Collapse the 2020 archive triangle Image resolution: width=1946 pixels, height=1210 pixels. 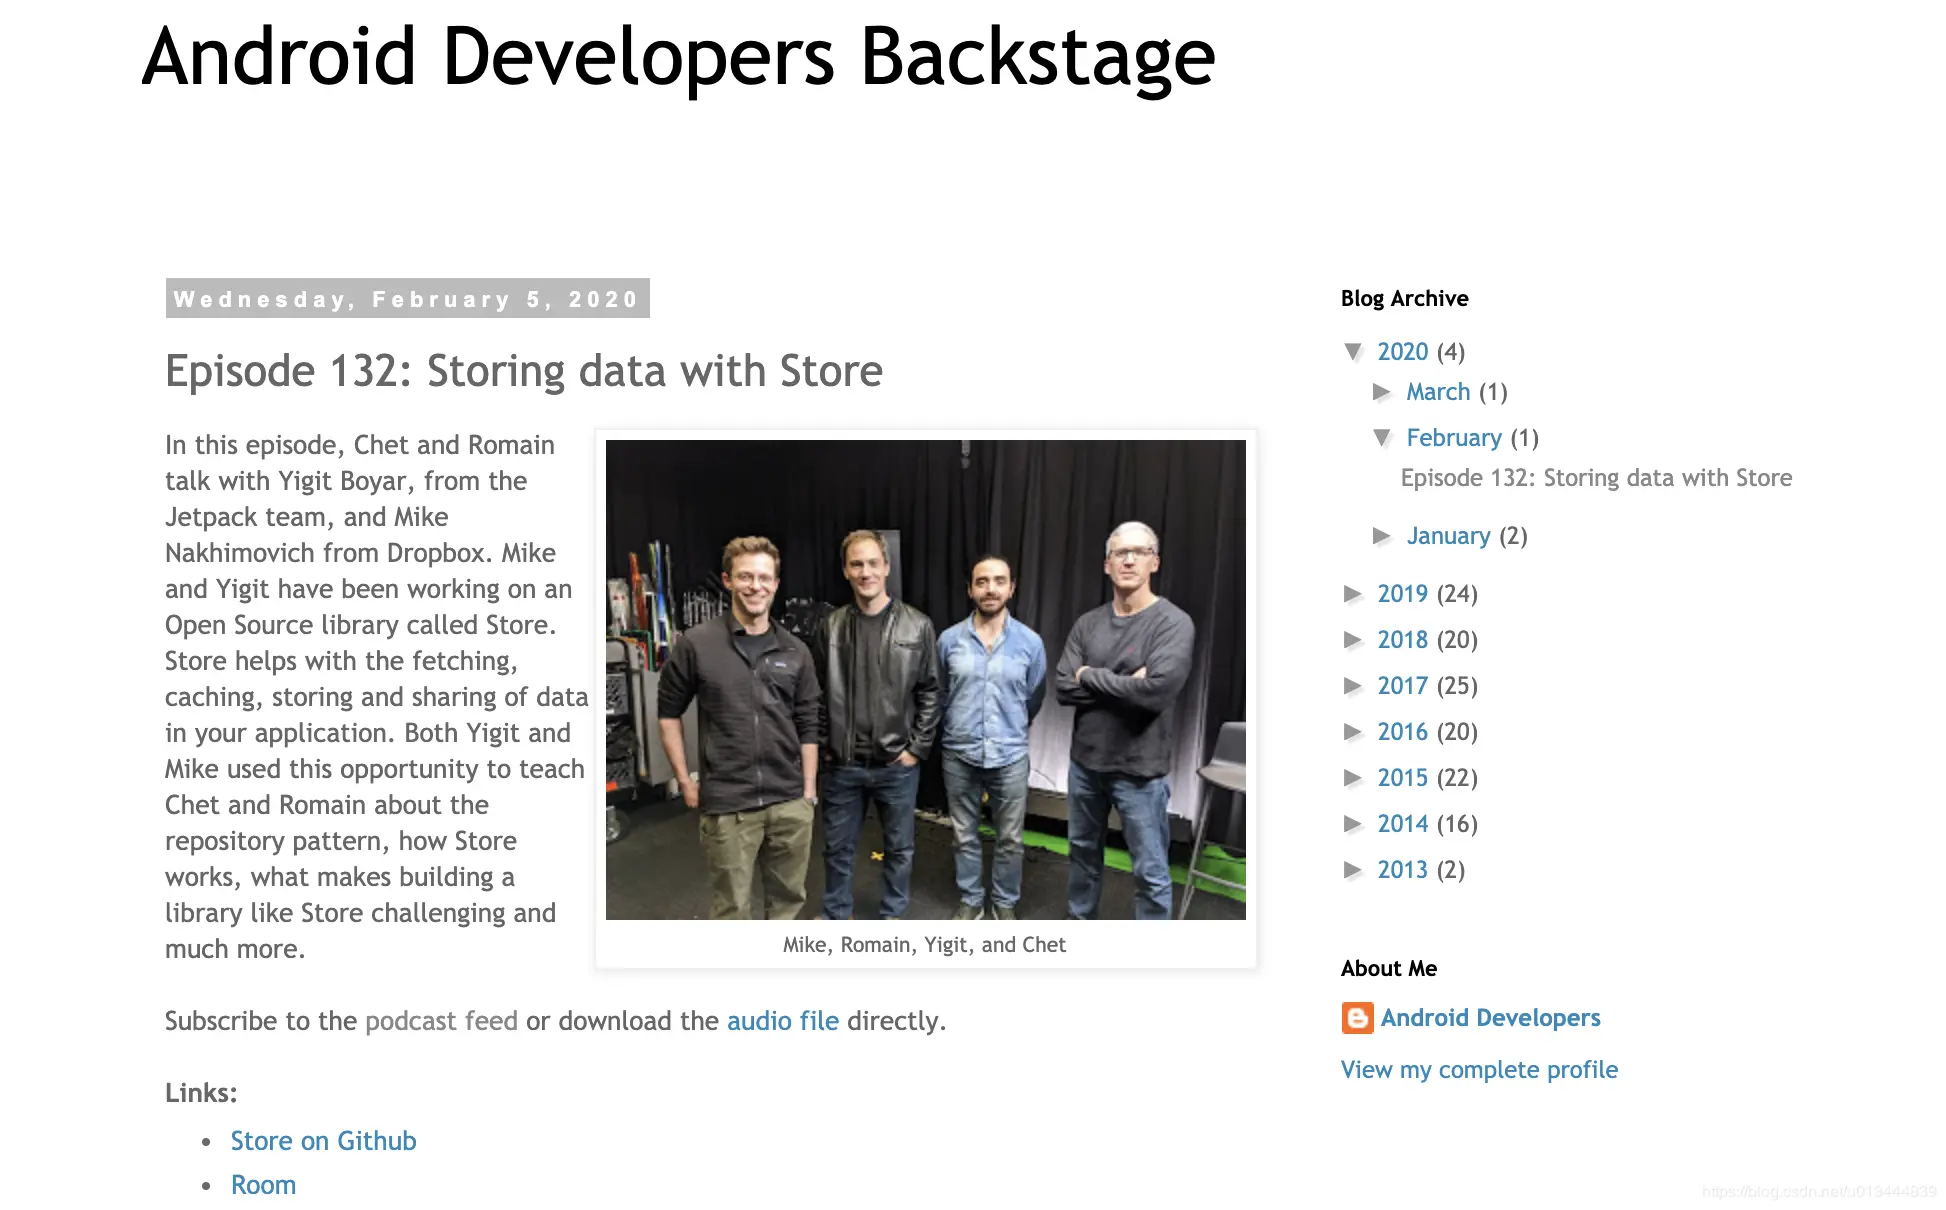(1353, 351)
